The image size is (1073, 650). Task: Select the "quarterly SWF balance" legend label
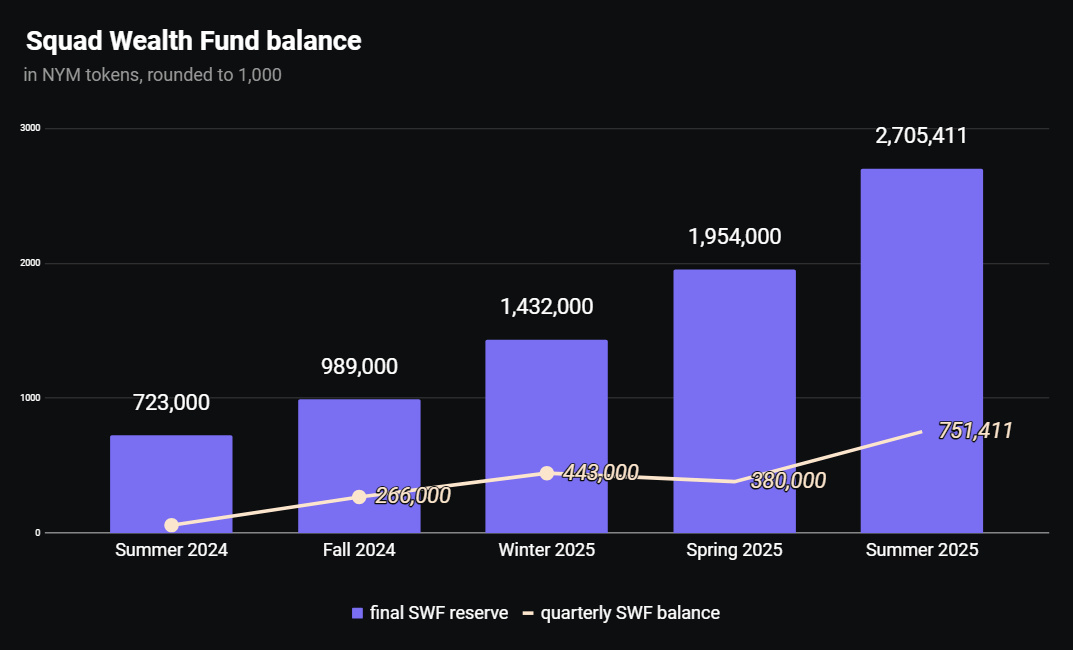[630, 613]
